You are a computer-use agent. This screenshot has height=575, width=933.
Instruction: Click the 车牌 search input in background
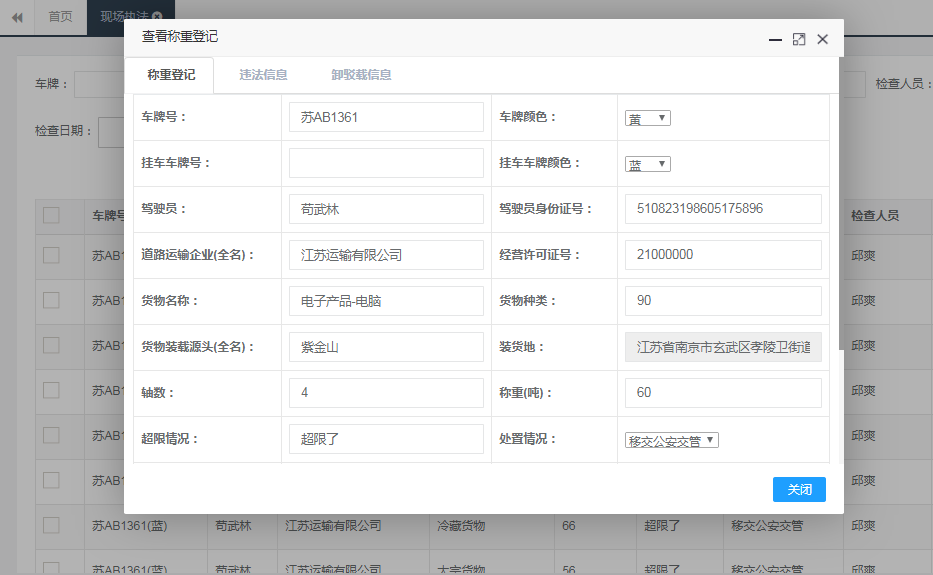(99, 85)
